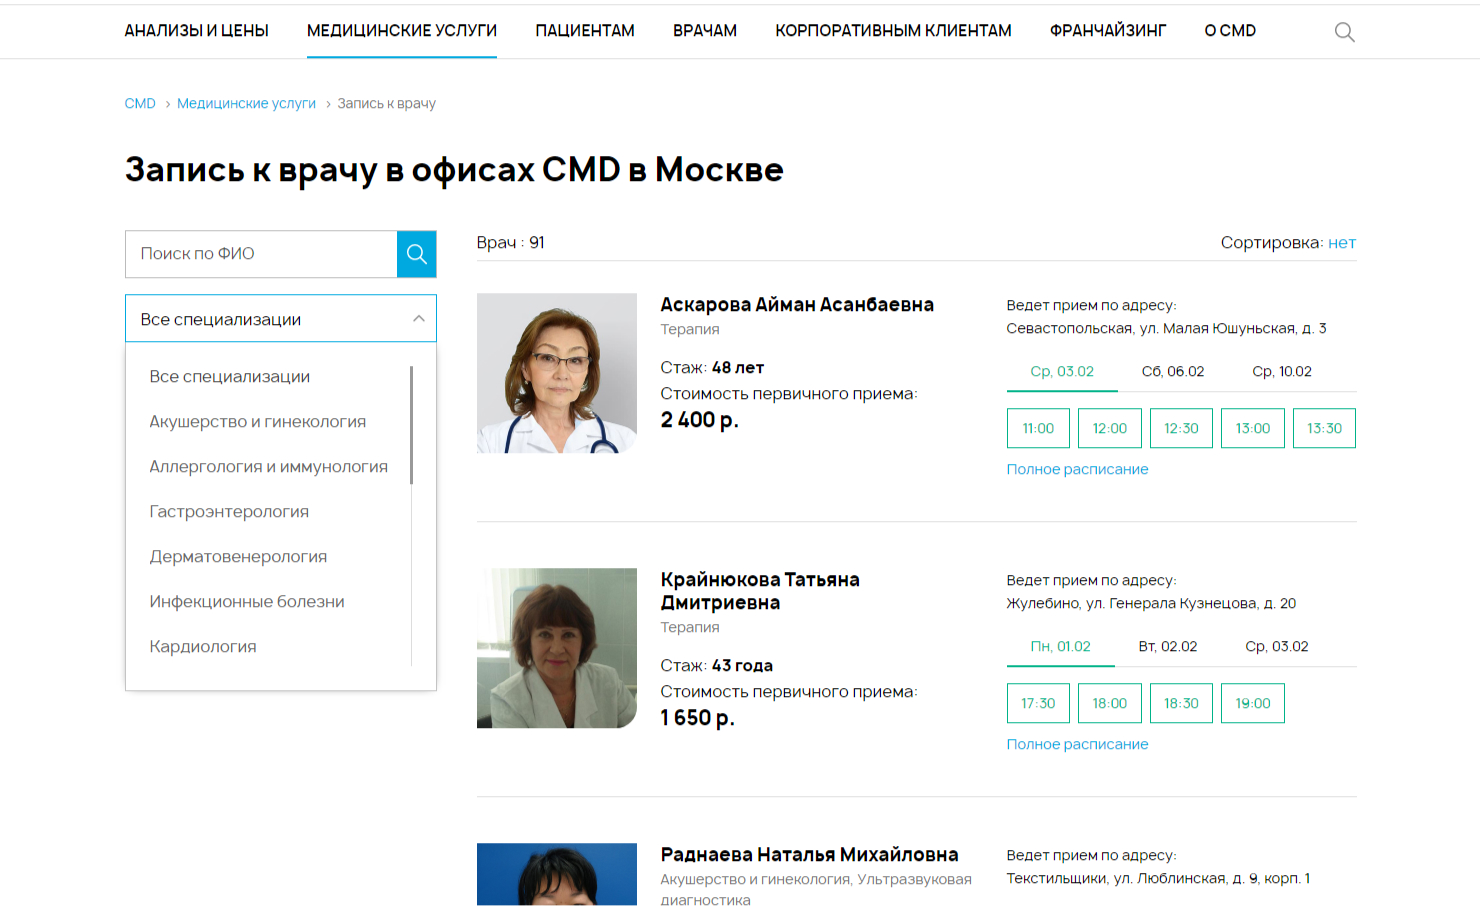Follow the Медицинские услуги breadcrumb link
Screen dimensions: 1480x906
[x=246, y=103]
